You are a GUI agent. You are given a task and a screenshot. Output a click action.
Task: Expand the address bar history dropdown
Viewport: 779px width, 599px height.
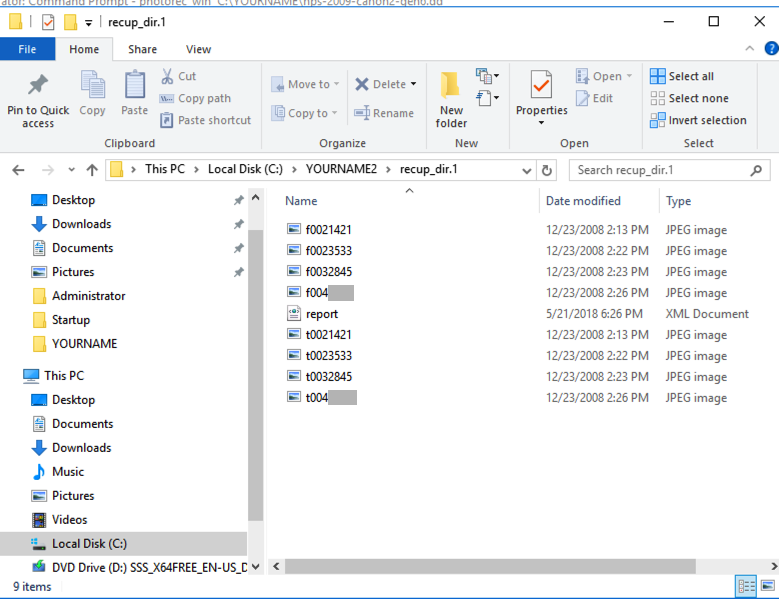pyautogui.click(x=527, y=170)
